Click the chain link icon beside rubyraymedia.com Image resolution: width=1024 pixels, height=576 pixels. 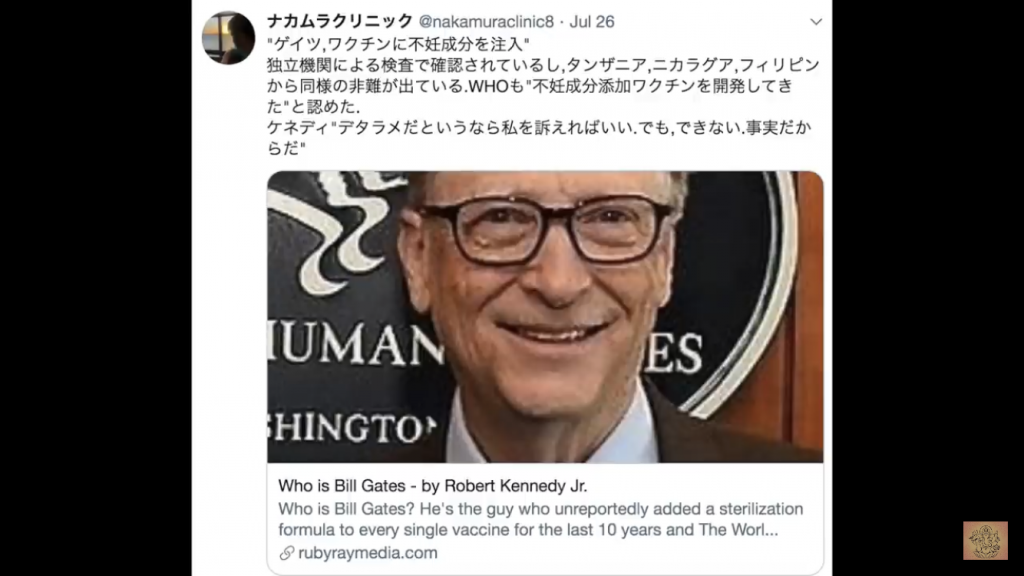[x=287, y=553]
